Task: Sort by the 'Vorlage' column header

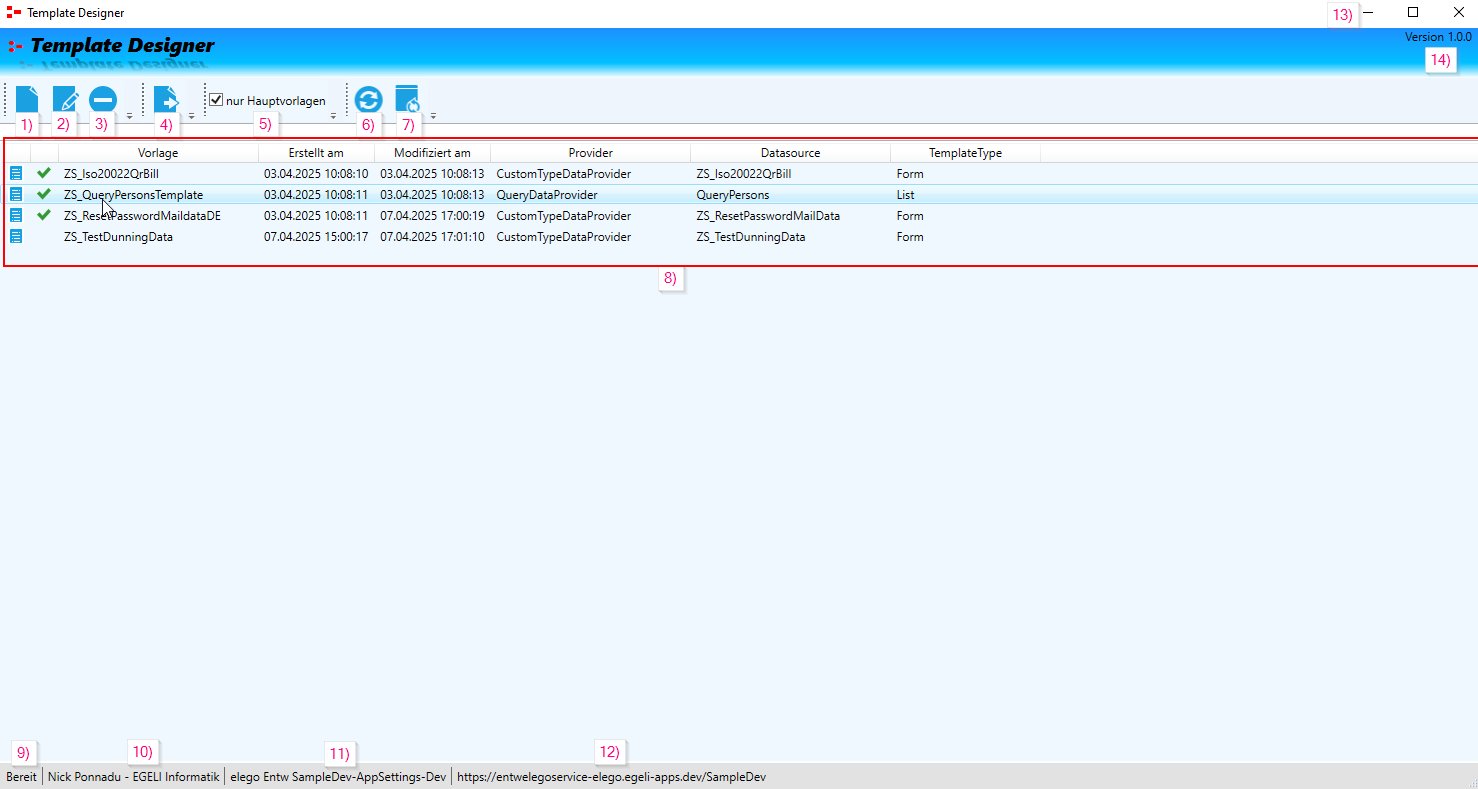Action: point(158,153)
